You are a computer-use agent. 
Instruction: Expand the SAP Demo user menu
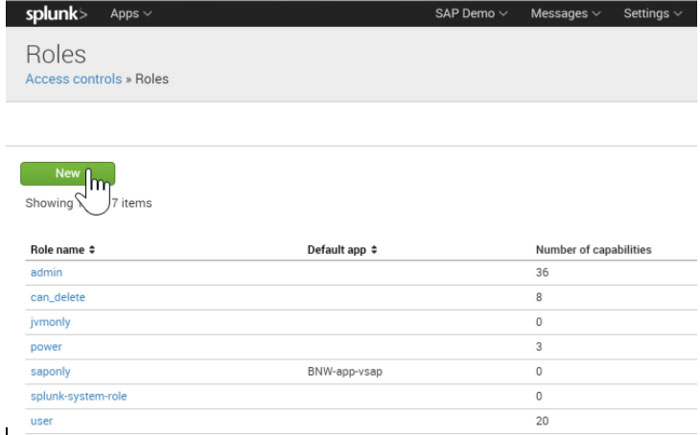pos(471,13)
